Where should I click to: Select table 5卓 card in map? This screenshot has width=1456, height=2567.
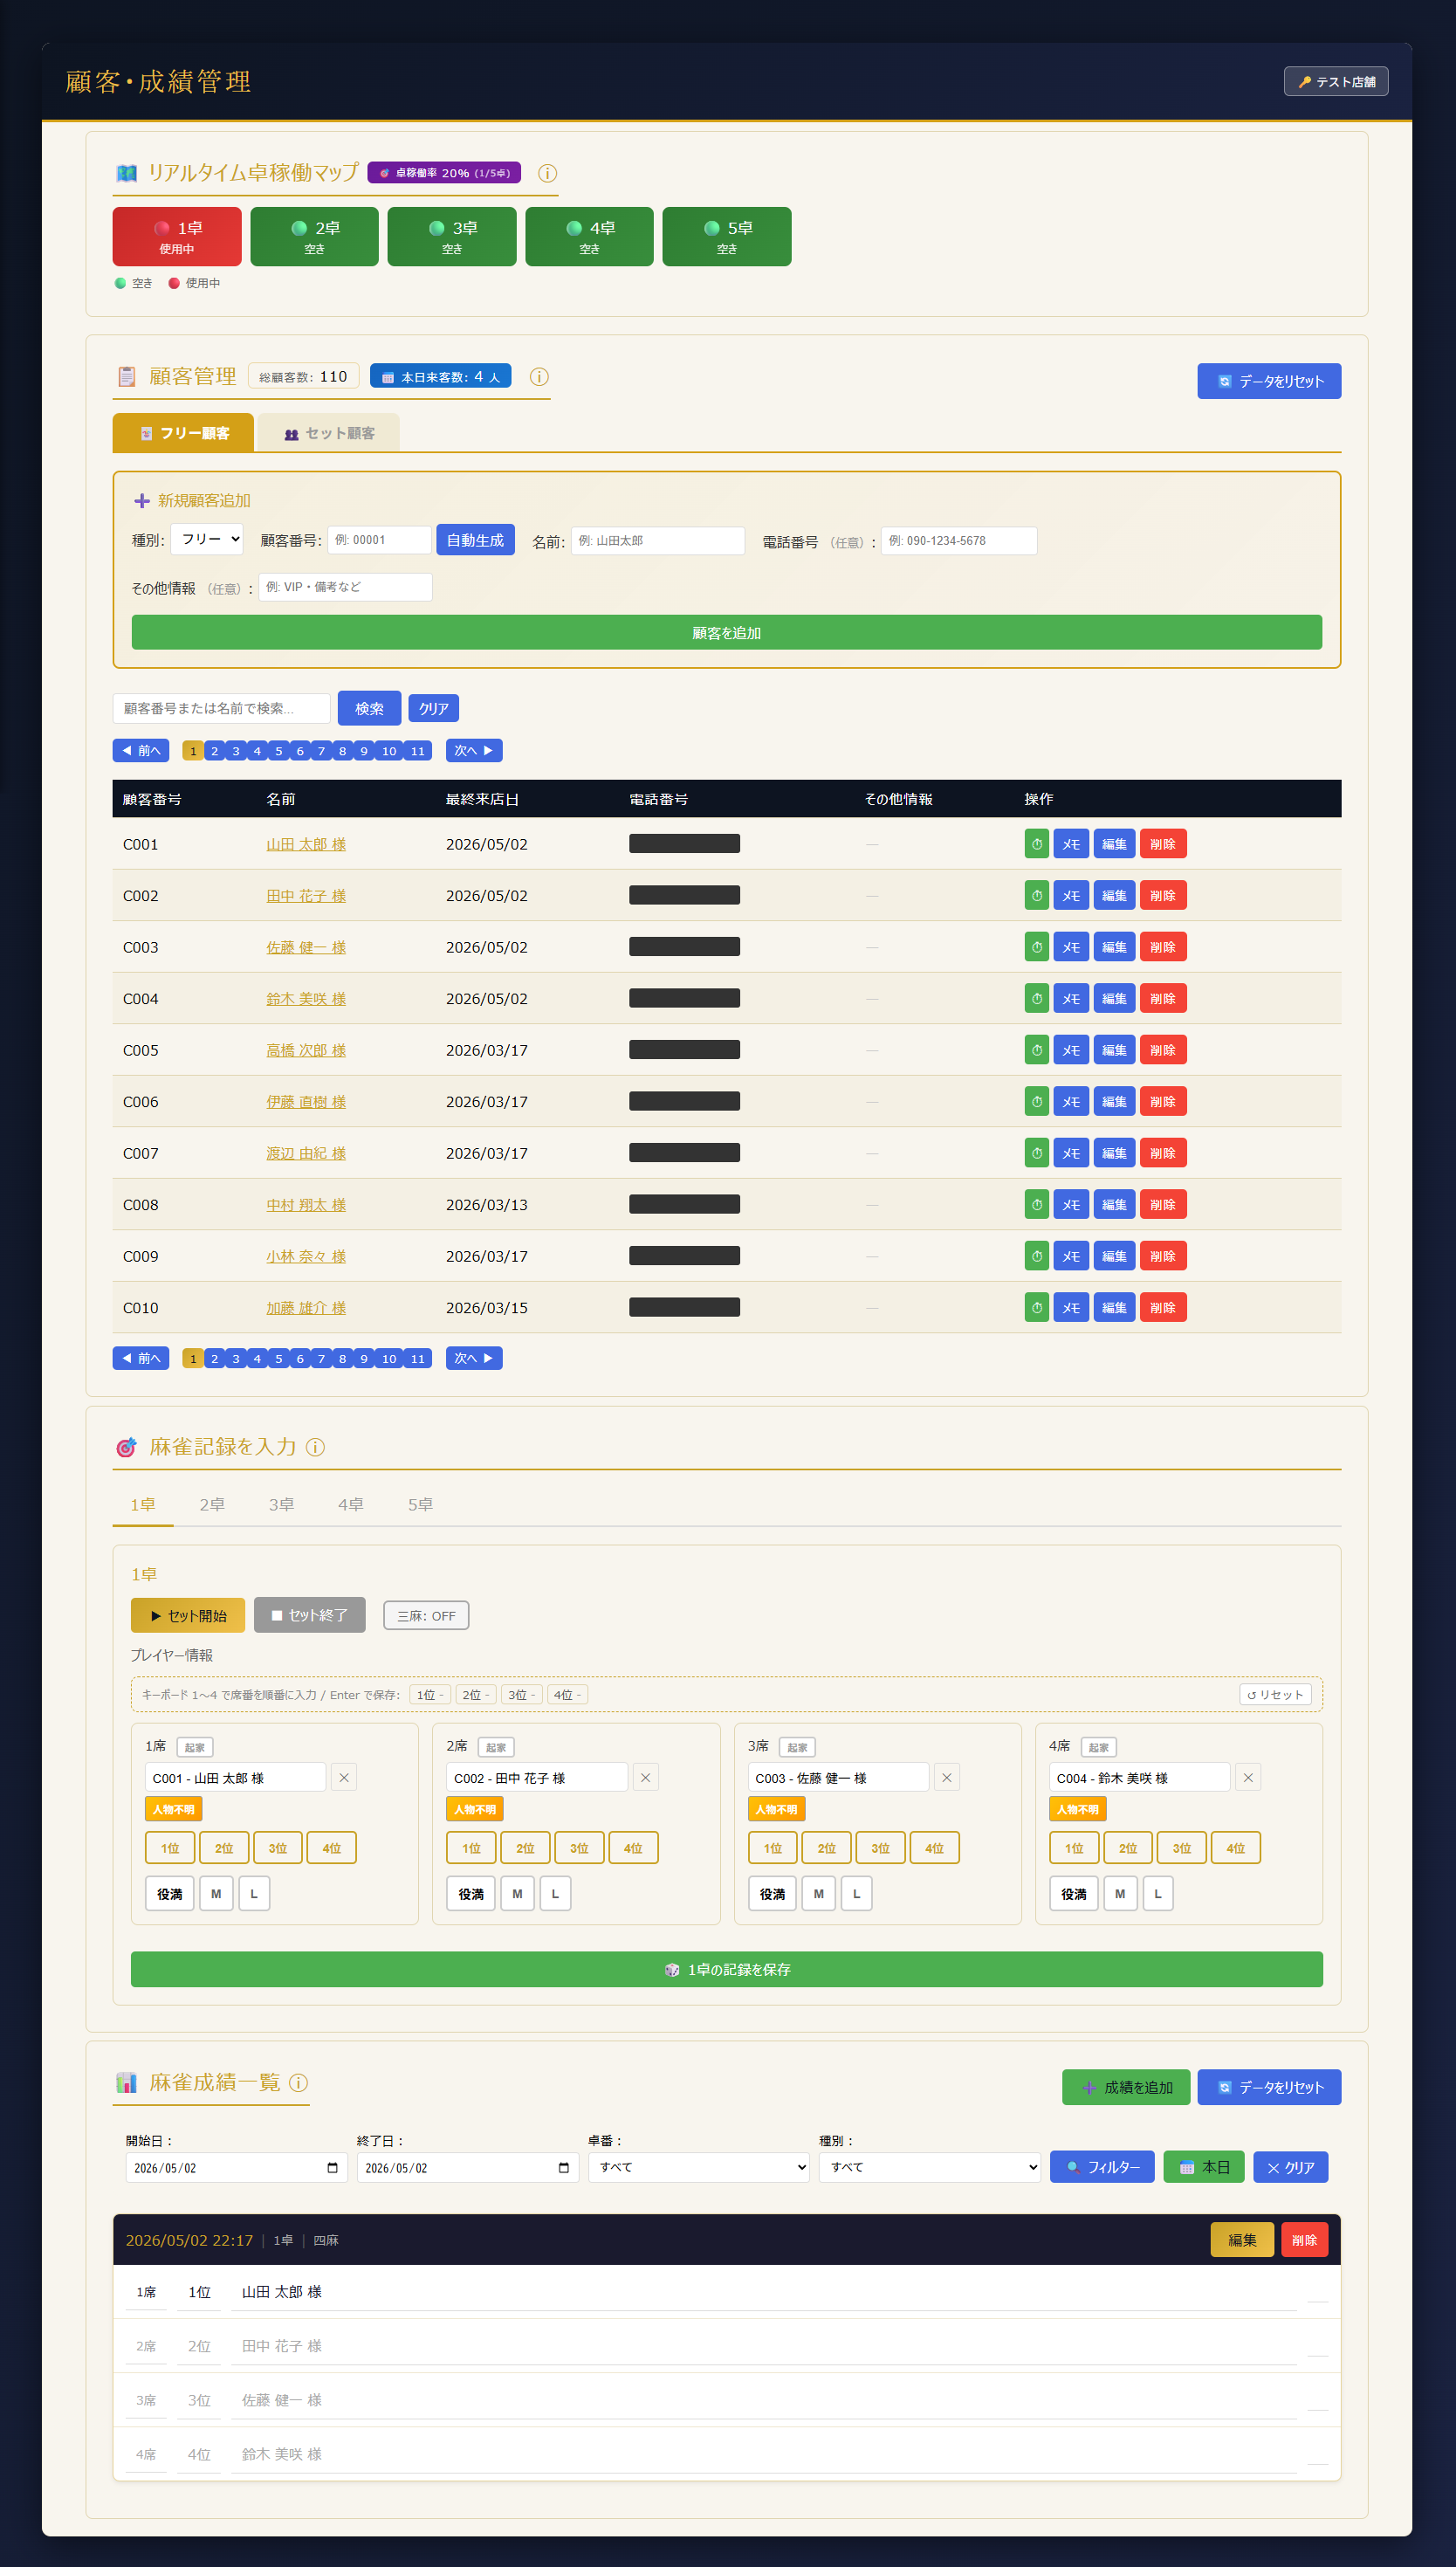tap(727, 237)
